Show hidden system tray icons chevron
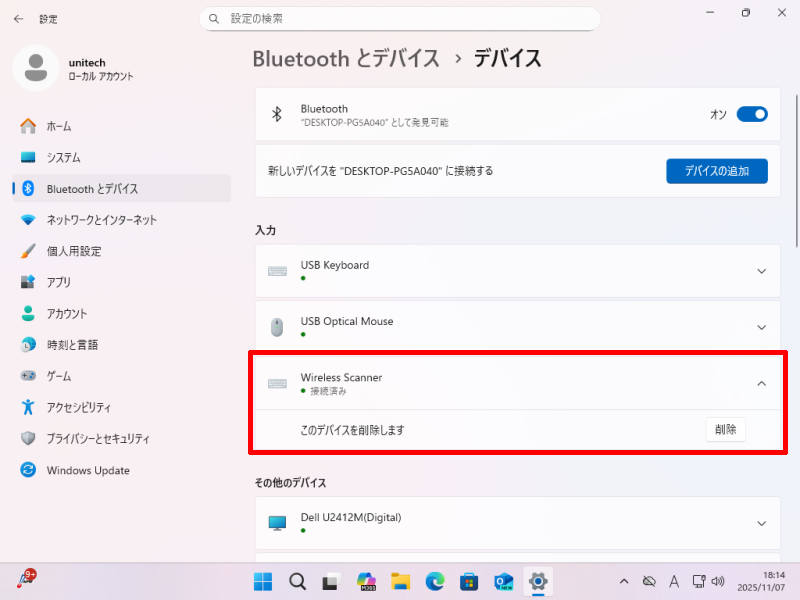This screenshot has width=800, height=600. click(624, 581)
